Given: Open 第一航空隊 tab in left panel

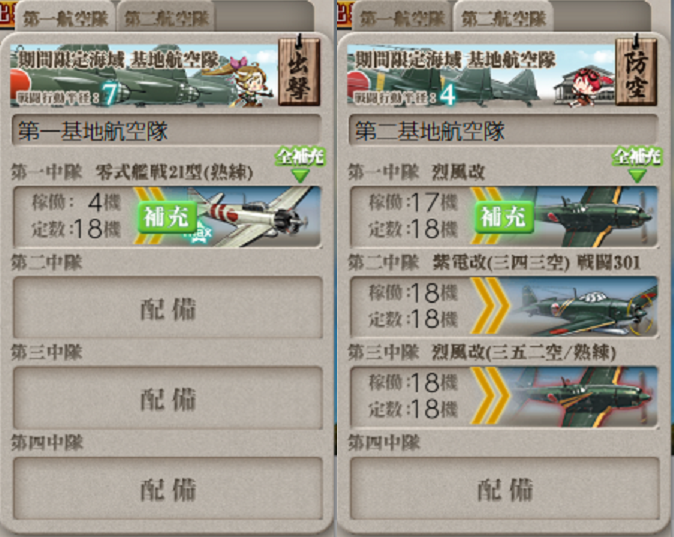Looking at the screenshot, I should [x=65, y=18].
